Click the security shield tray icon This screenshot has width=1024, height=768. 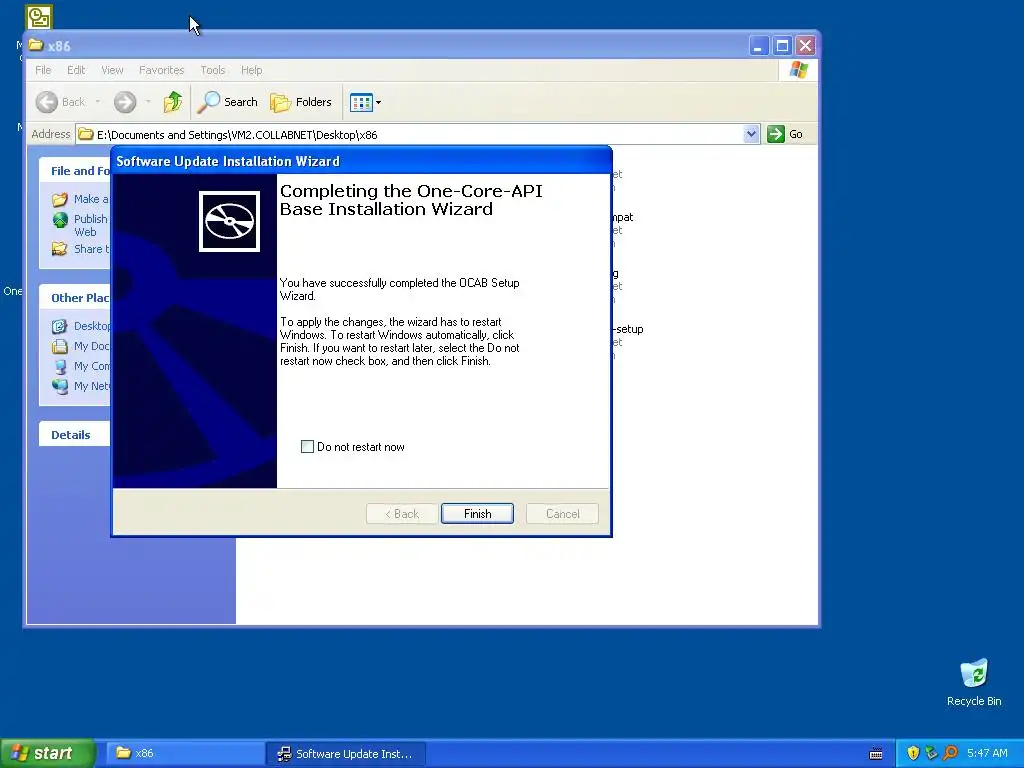[x=913, y=753]
